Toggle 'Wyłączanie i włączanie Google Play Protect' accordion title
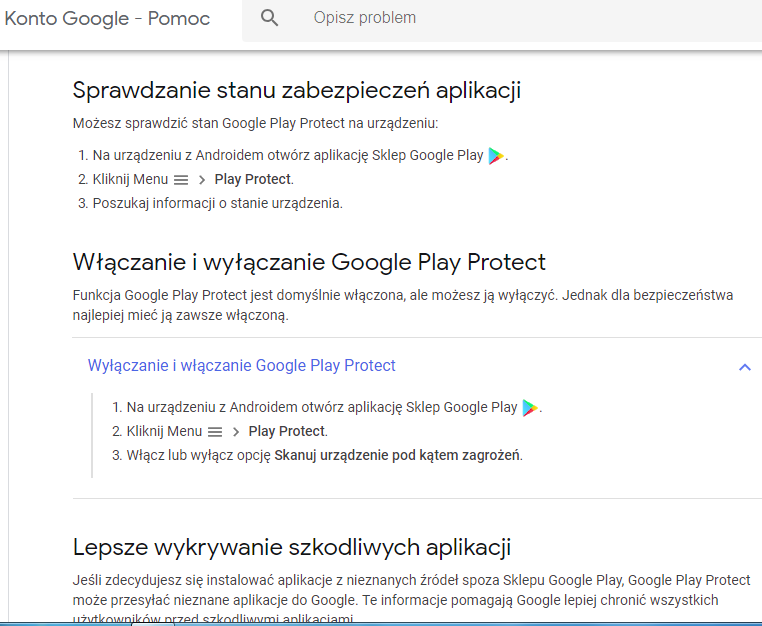Viewport: 762px width, 626px height. tap(242, 366)
